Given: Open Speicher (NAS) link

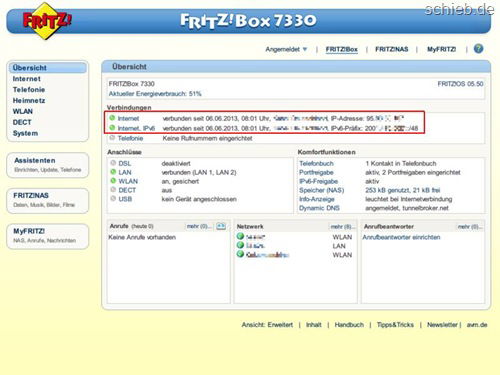Looking at the screenshot, I should (322, 190).
